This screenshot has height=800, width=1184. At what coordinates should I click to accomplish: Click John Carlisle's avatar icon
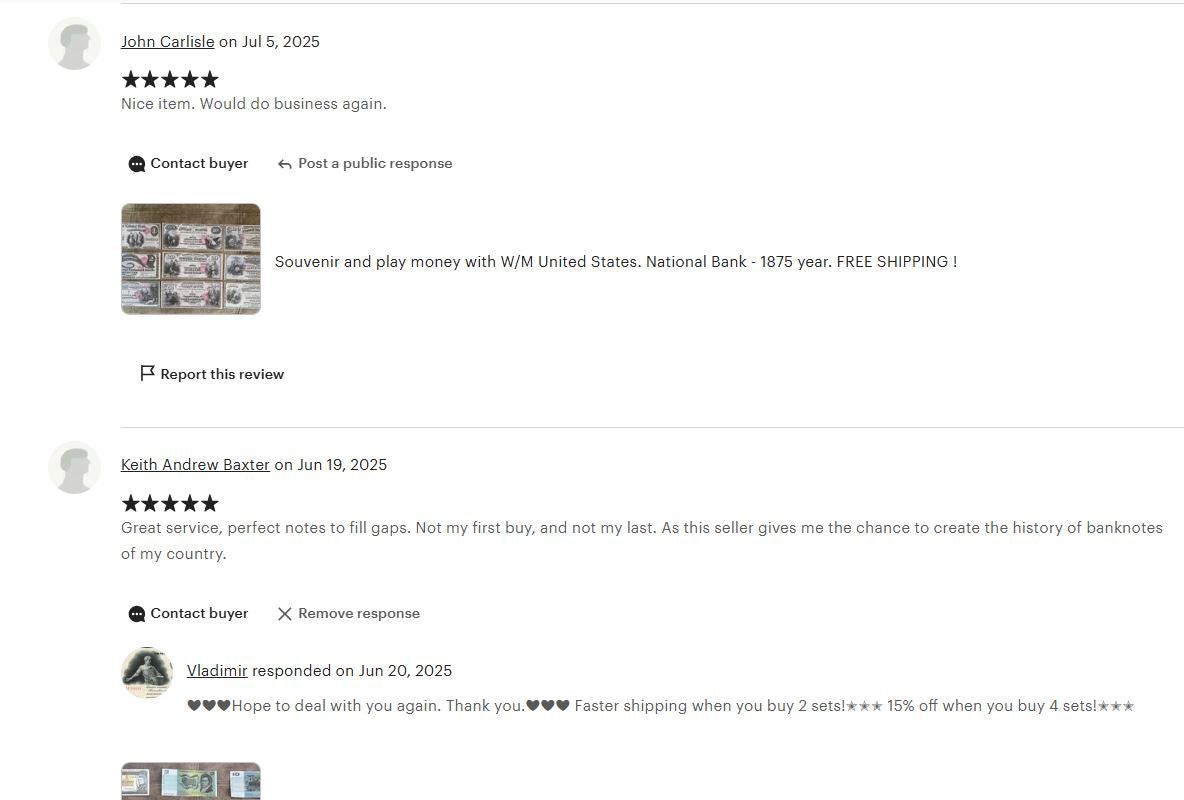74,44
